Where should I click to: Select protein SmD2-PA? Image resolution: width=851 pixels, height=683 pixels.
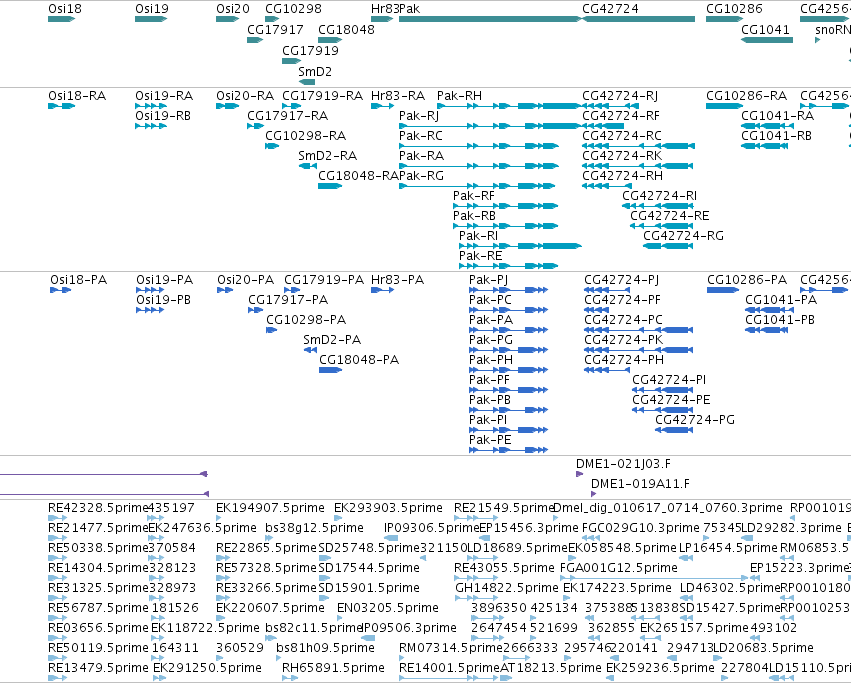[332, 340]
